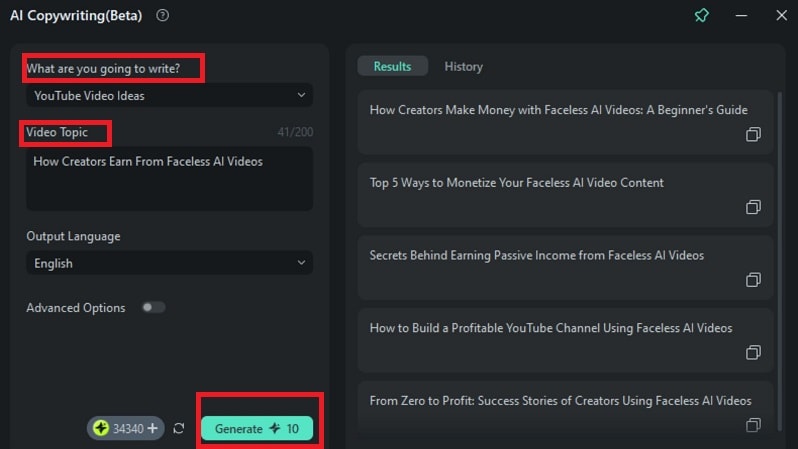The image size is (798, 449).
Task: Pin the AI Copywriting window
Action: (x=701, y=16)
